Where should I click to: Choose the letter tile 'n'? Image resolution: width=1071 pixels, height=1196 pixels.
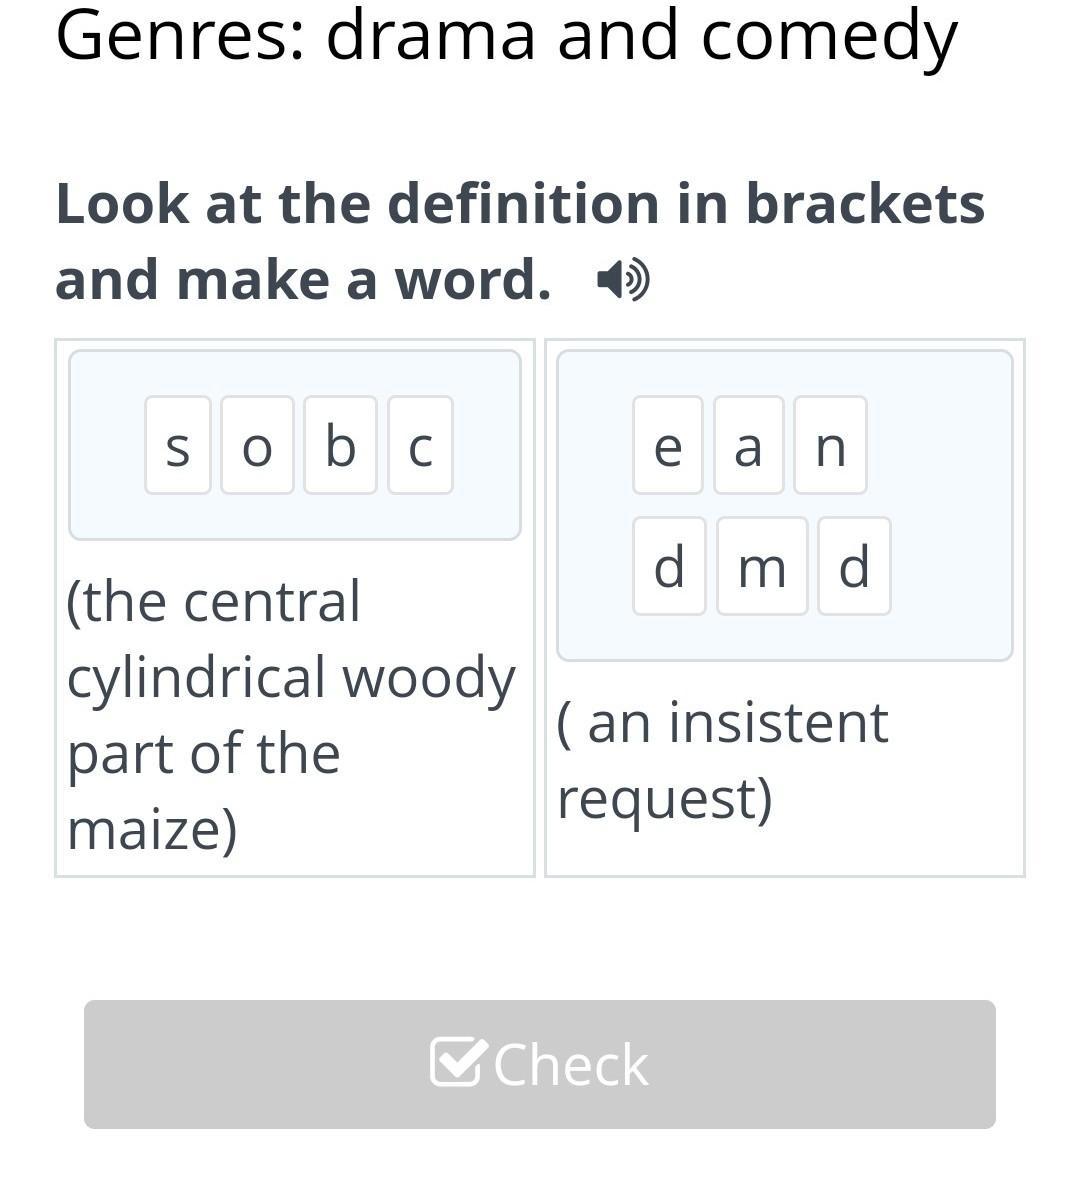[830, 446]
